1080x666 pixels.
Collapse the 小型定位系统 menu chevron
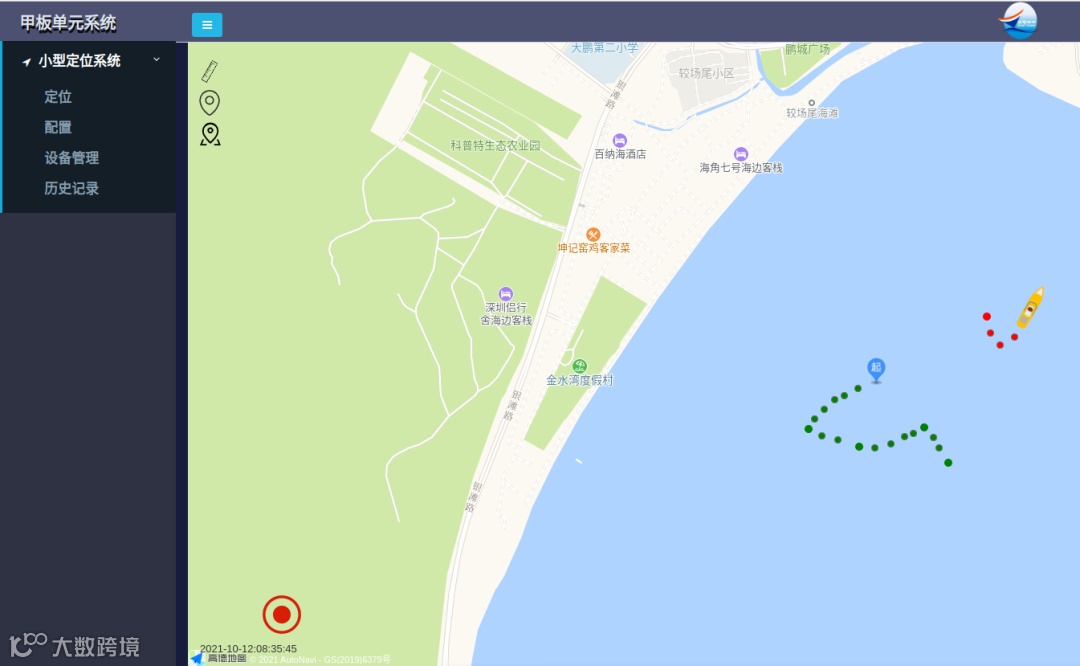(156, 60)
